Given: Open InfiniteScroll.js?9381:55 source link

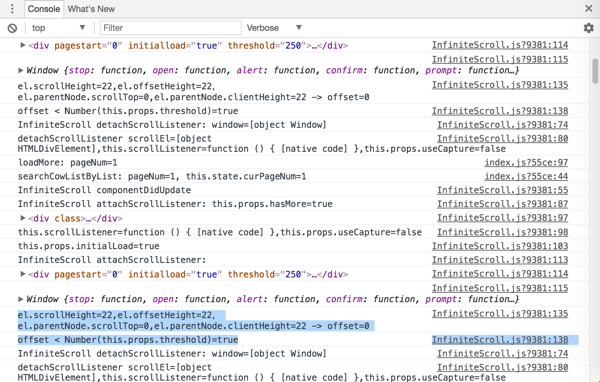Looking at the screenshot, I should 502,190.
